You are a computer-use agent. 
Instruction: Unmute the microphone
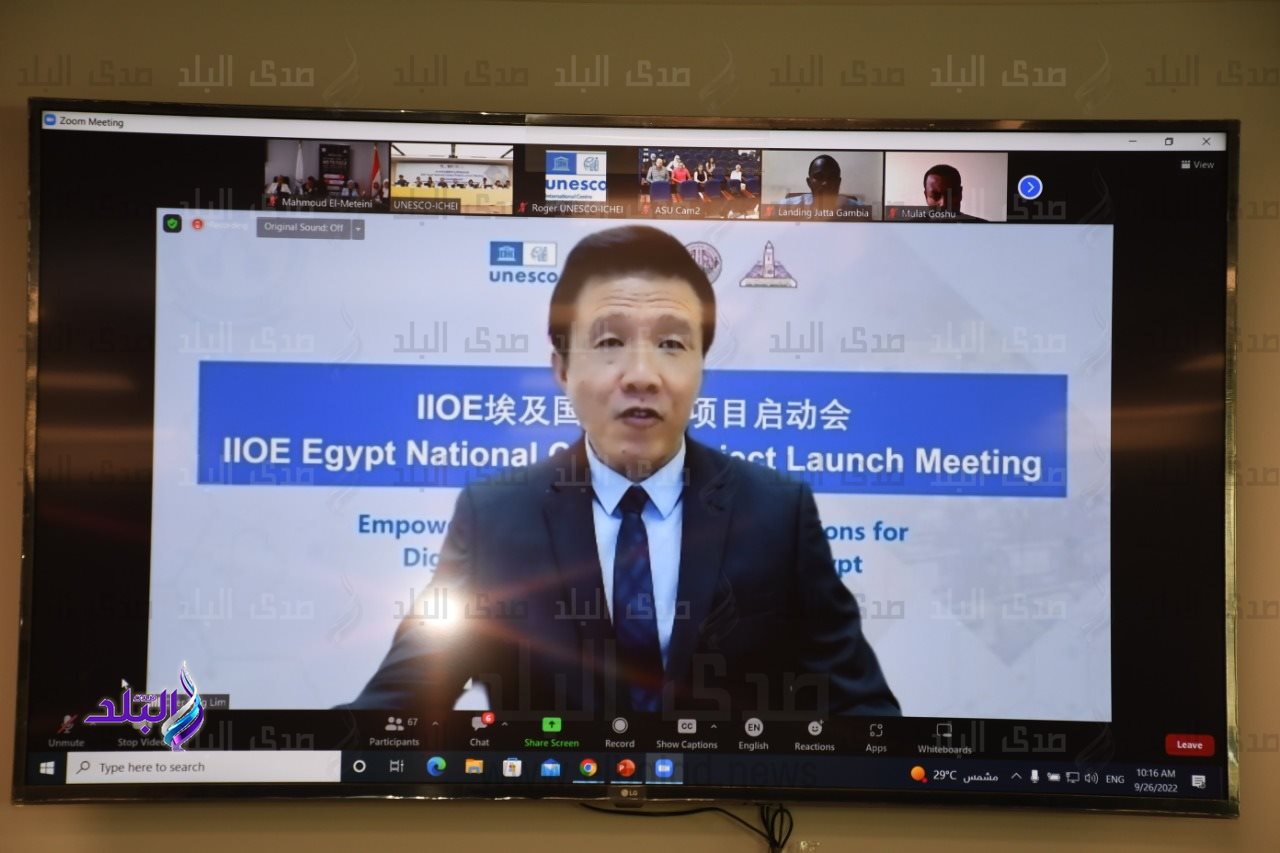tap(67, 728)
